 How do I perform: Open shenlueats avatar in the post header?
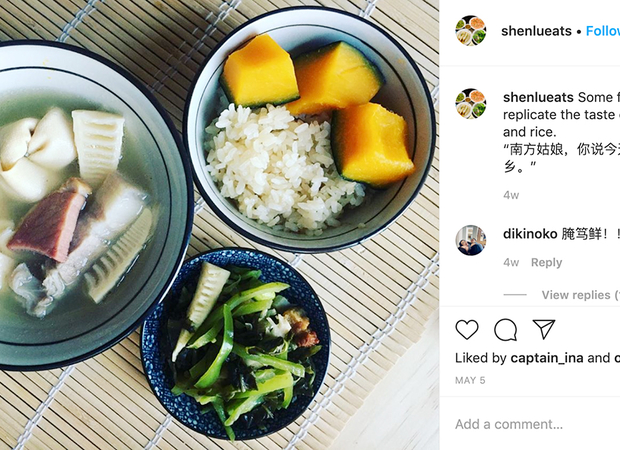point(471,31)
